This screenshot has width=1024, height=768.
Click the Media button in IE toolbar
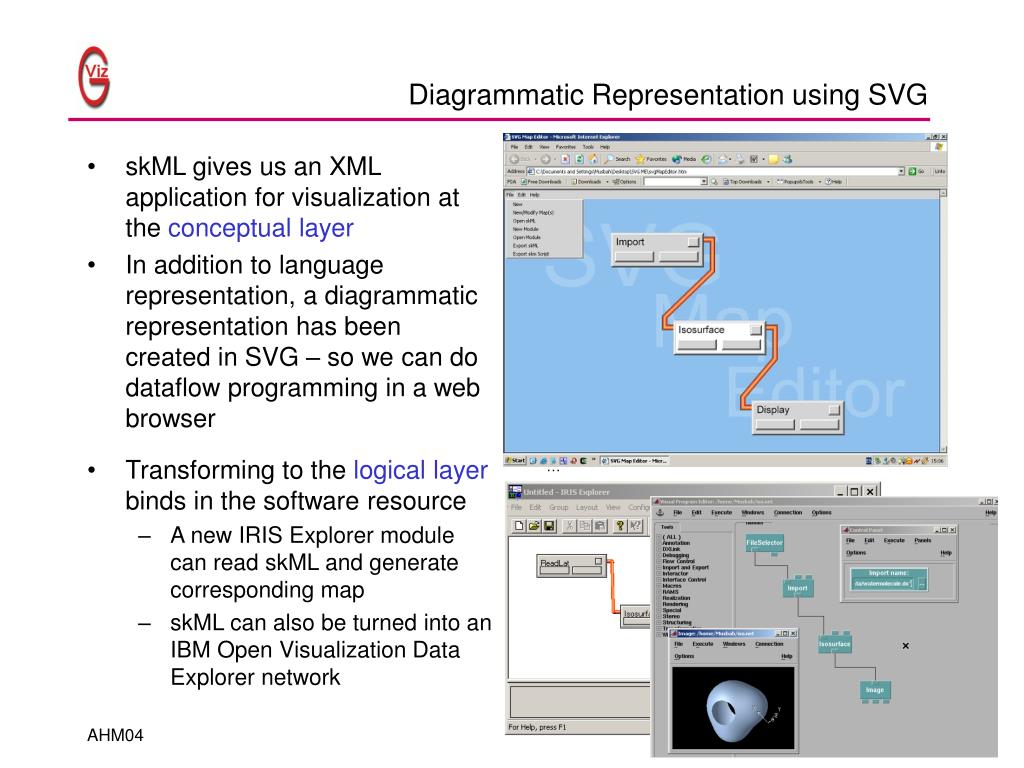[x=684, y=159]
